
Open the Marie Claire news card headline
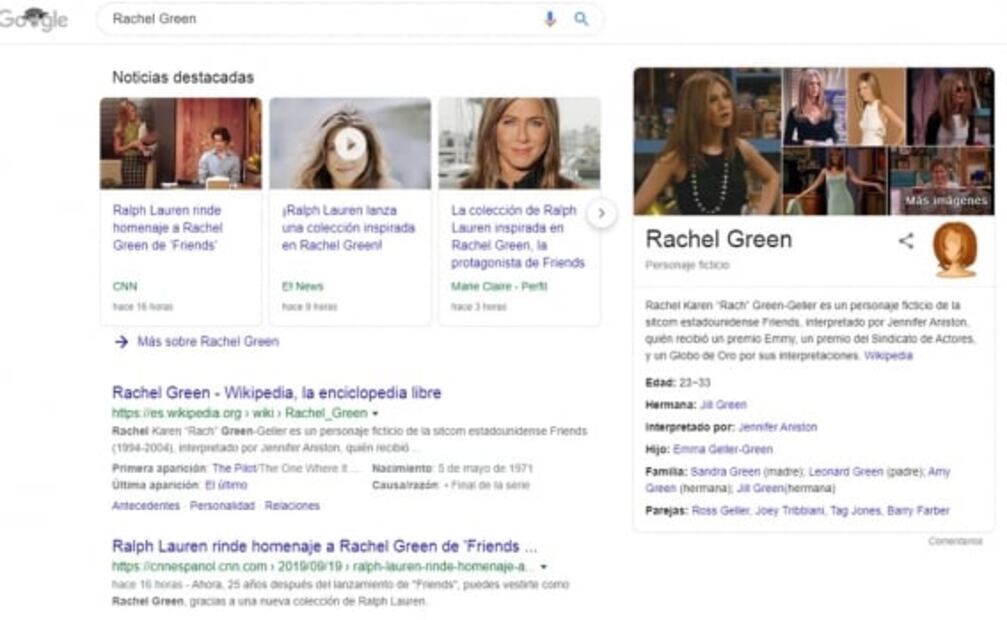[517, 237]
